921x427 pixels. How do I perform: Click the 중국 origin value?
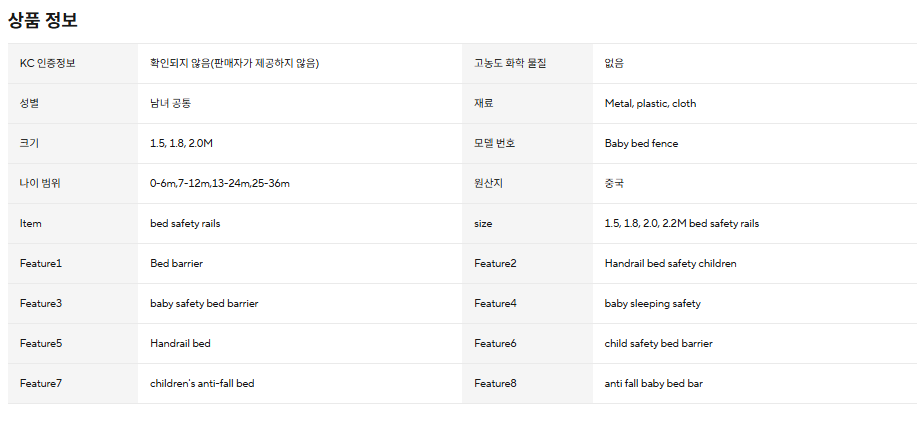(614, 184)
